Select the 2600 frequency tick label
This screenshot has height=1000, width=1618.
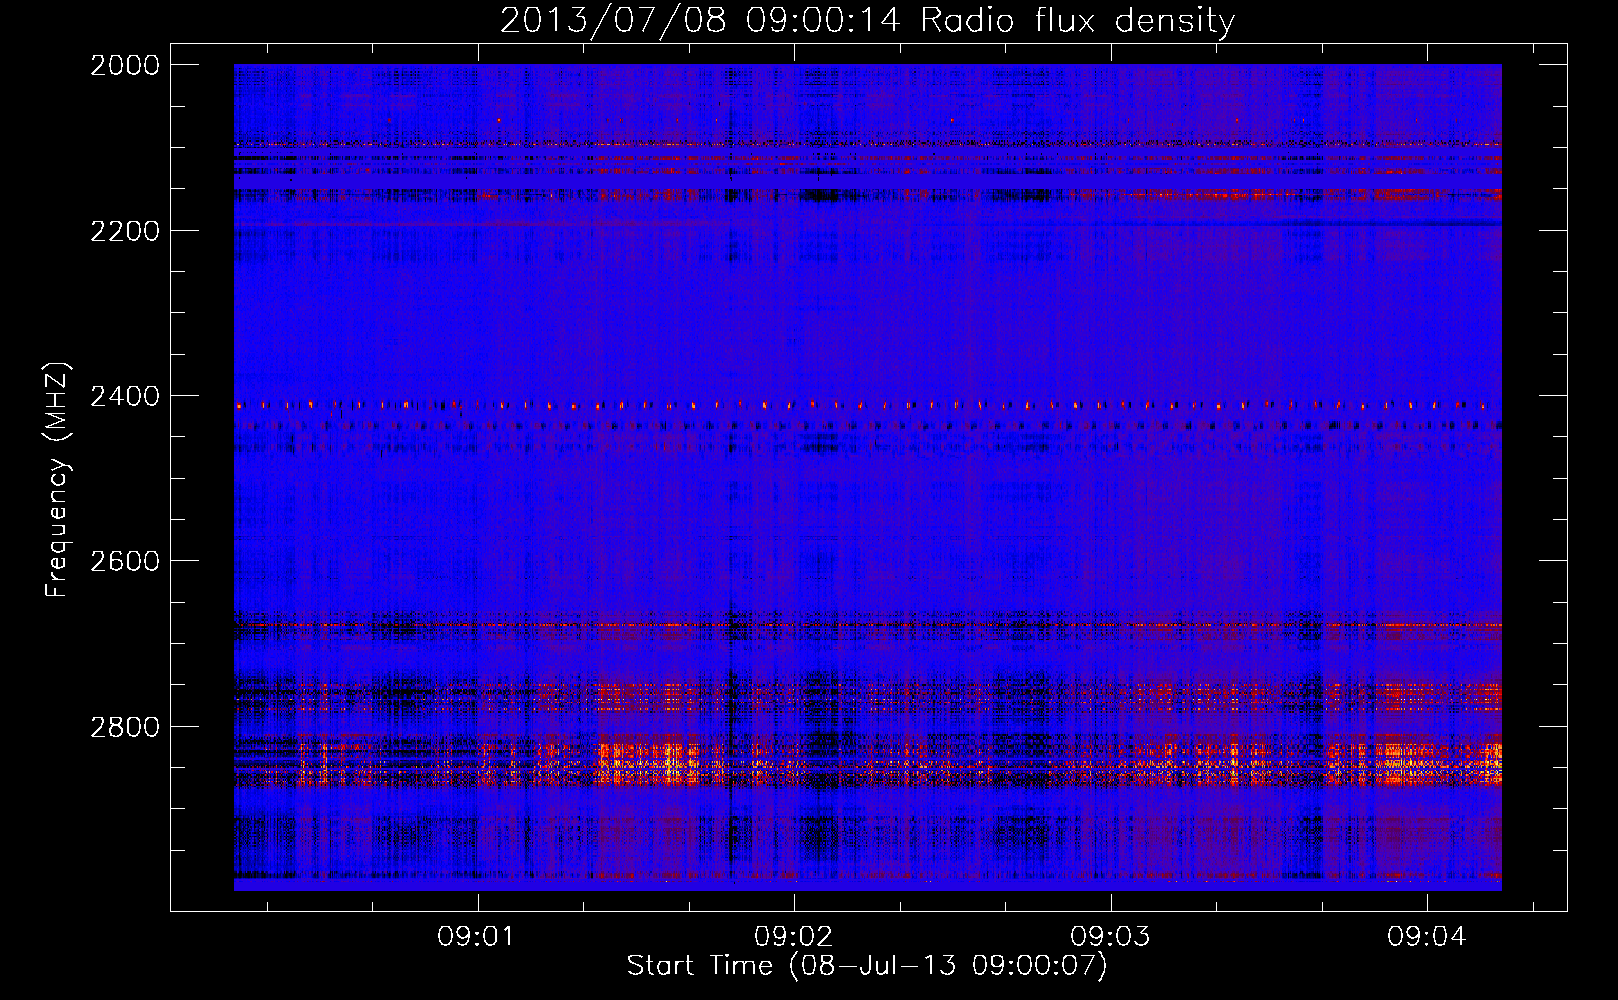(x=125, y=561)
